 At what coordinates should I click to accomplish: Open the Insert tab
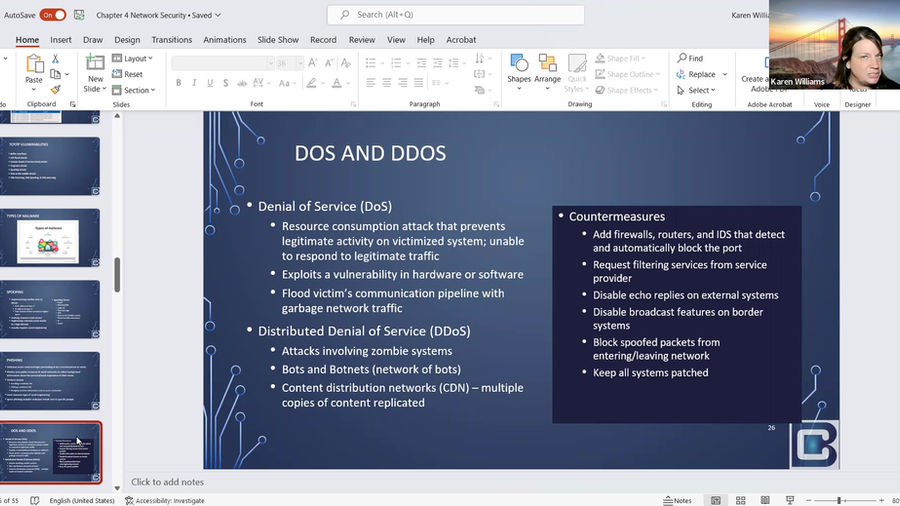[x=61, y=40]
